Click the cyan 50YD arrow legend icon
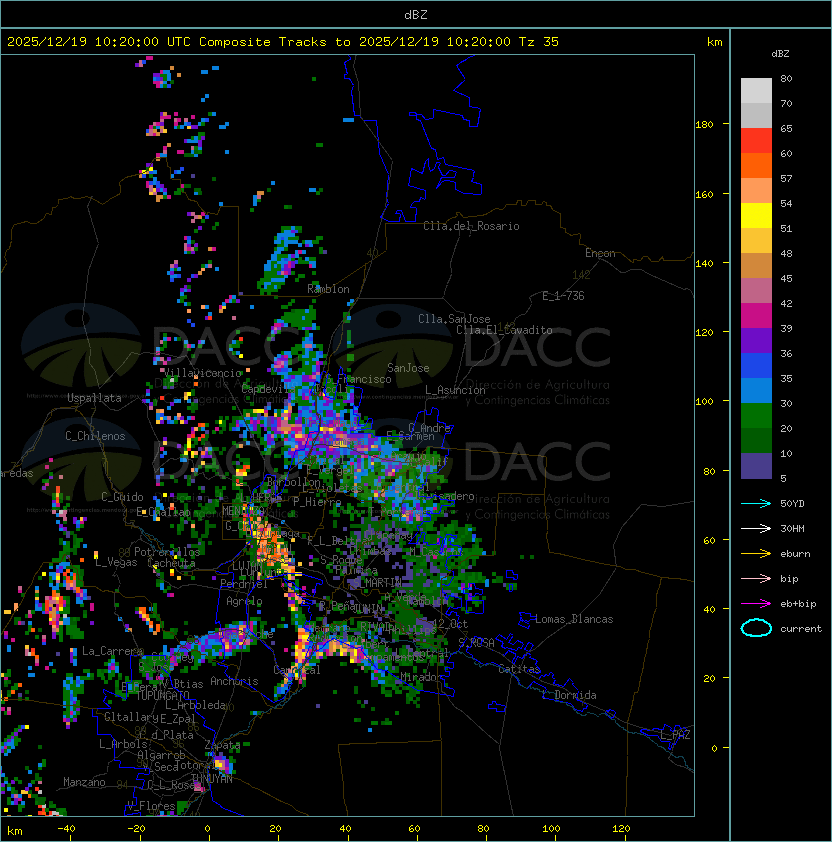 point(756,503)
